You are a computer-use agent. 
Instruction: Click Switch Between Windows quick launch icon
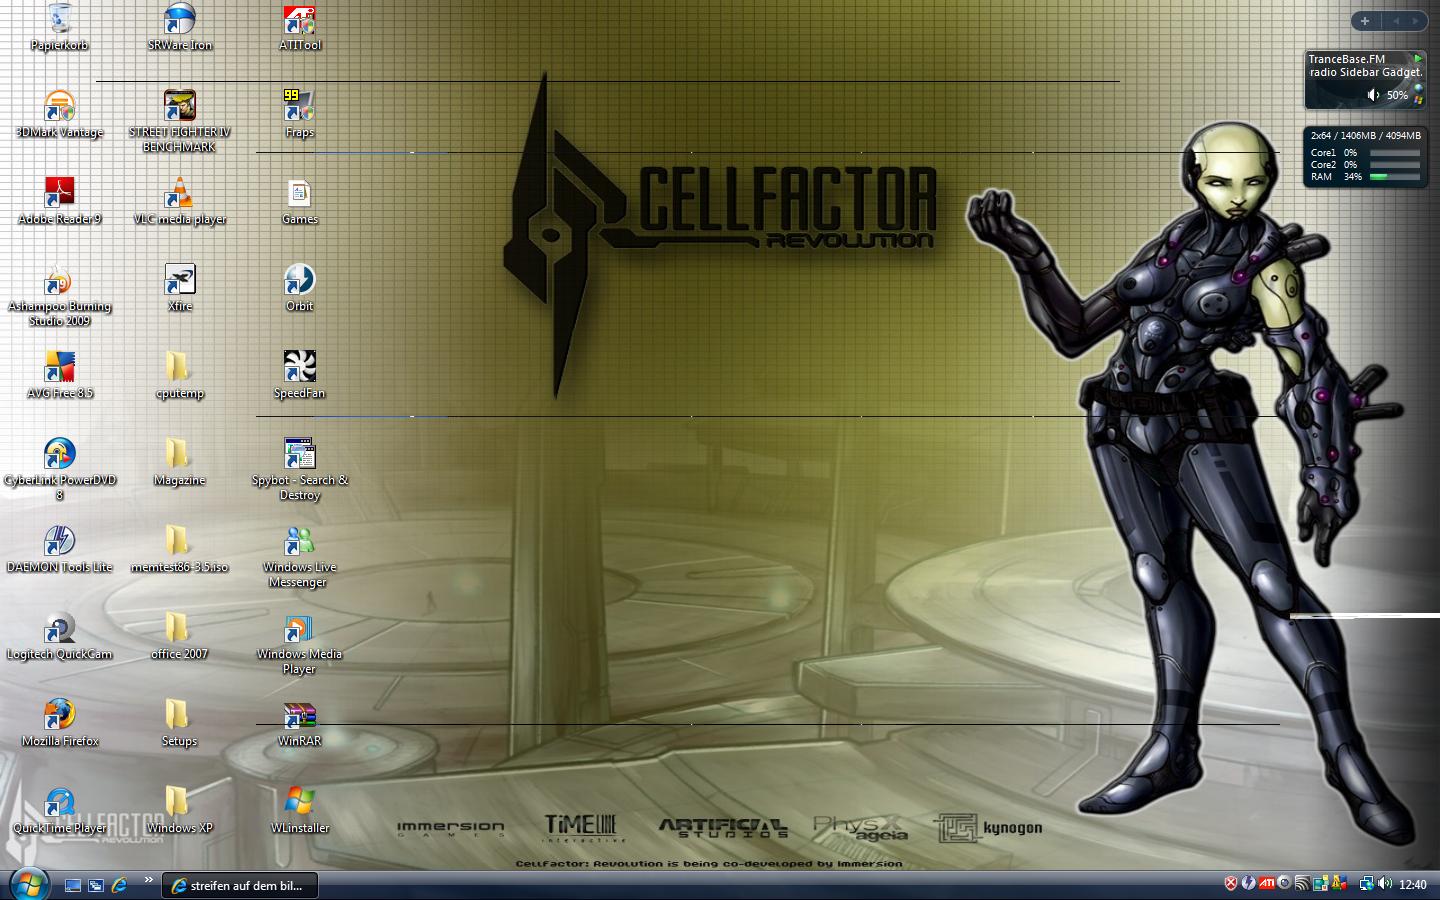coord(96,885)
